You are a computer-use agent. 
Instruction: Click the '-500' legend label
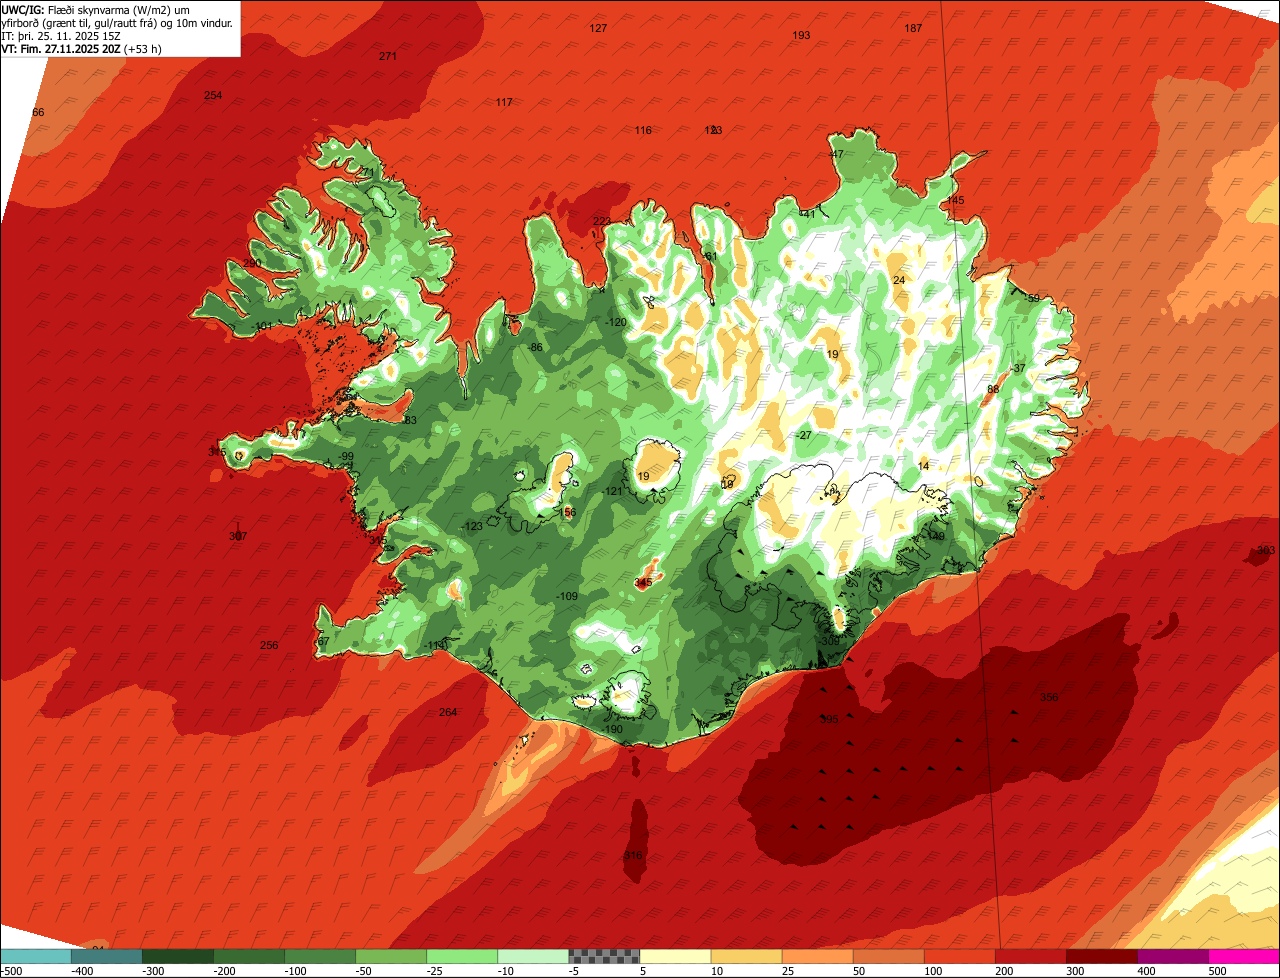pyautogui.click(x=11, y=970)
